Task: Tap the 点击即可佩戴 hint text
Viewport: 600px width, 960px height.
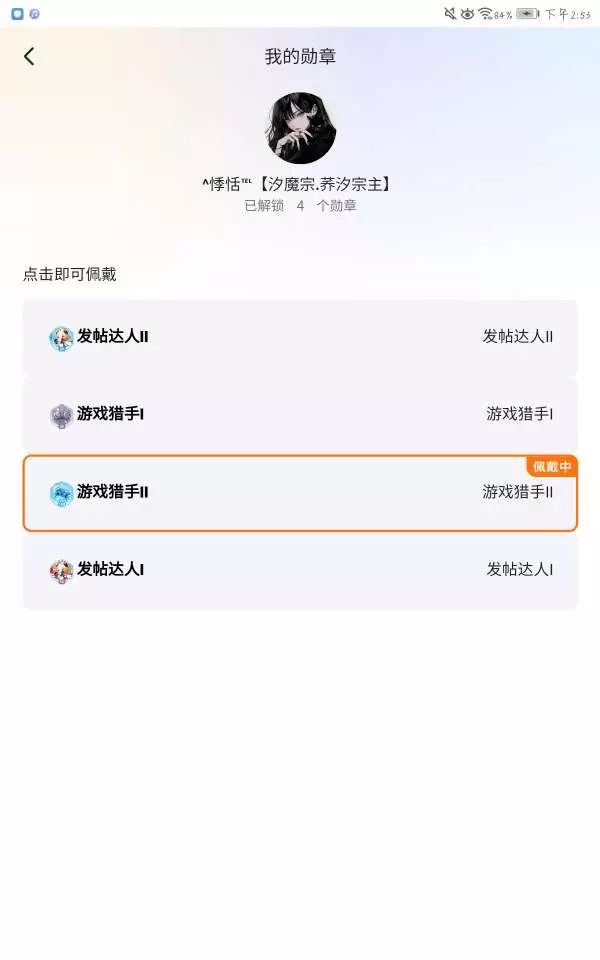Action: click(x=70, y=274)
